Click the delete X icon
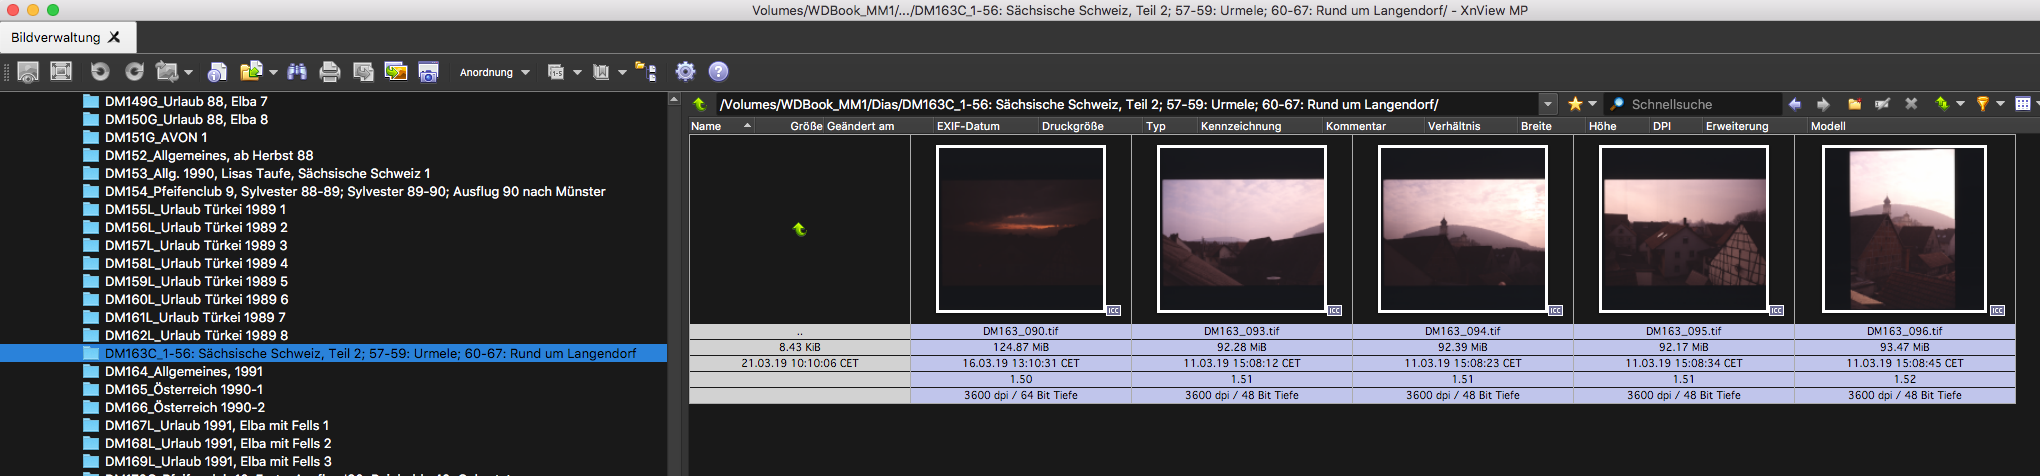 point(1911,104)
